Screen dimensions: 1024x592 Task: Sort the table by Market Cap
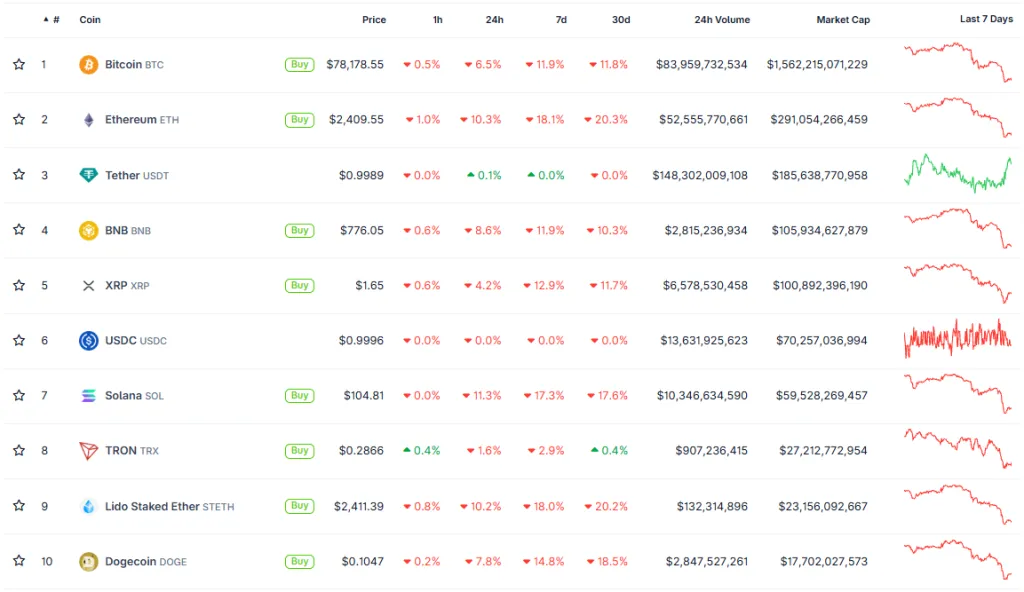842,20
